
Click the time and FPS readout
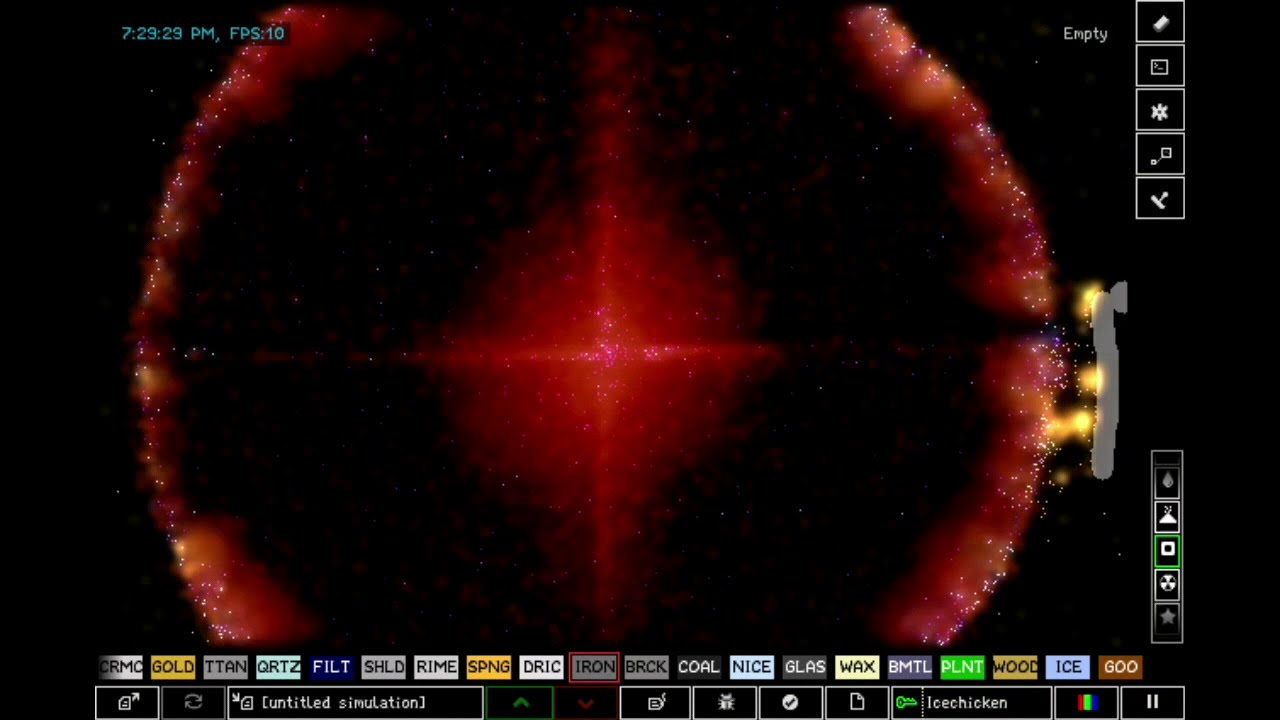[x=203, y=33]
